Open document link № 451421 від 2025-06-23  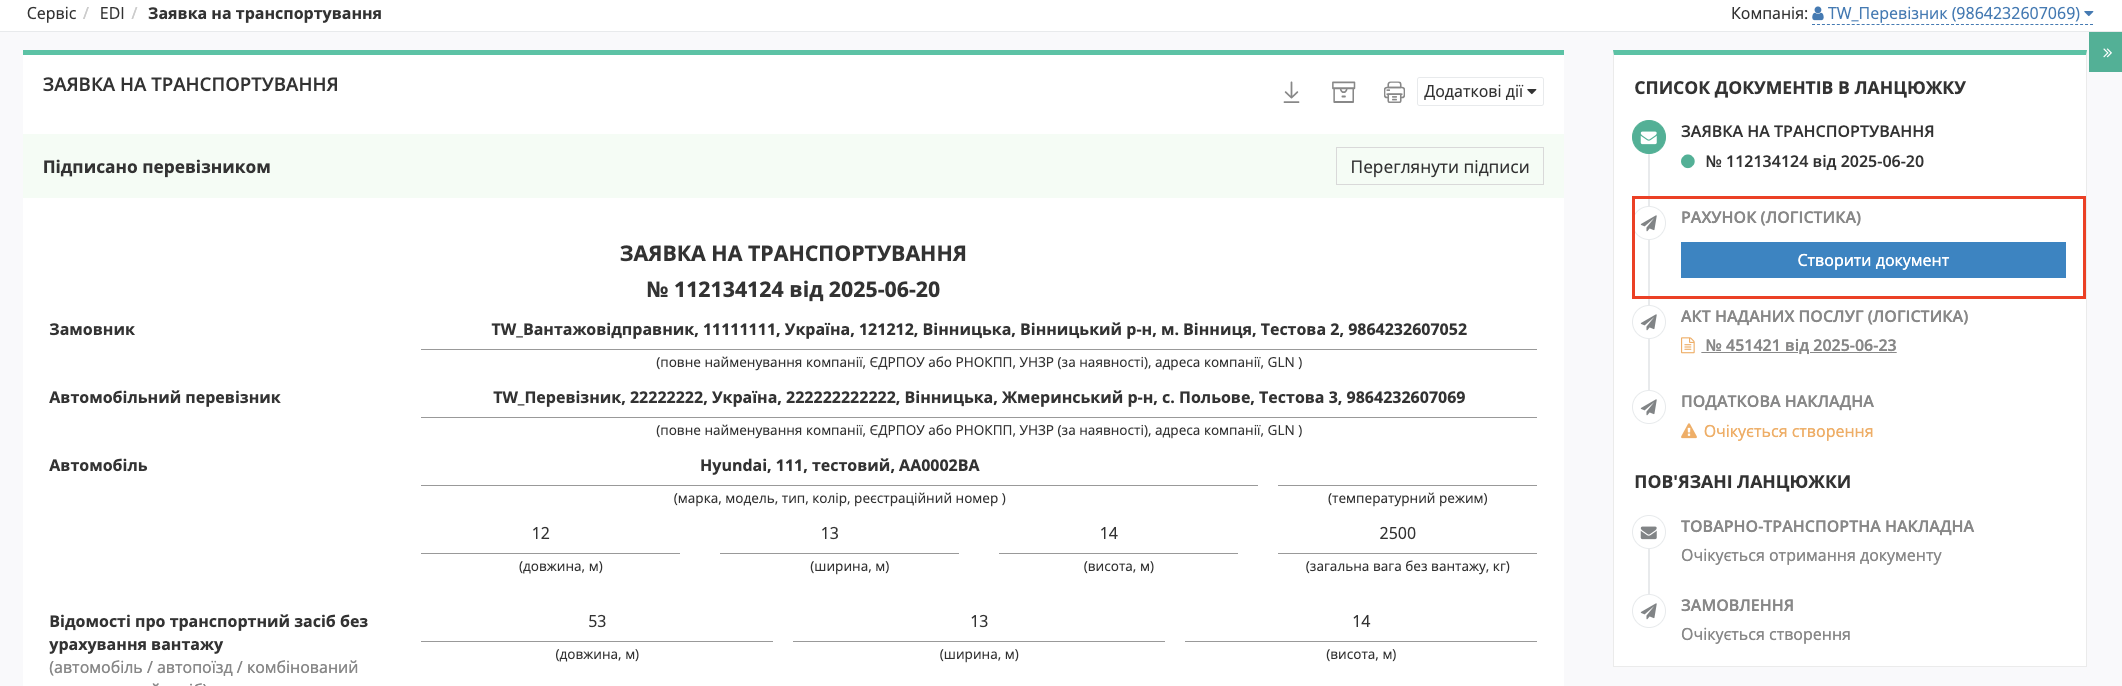tap(1799, 345)
